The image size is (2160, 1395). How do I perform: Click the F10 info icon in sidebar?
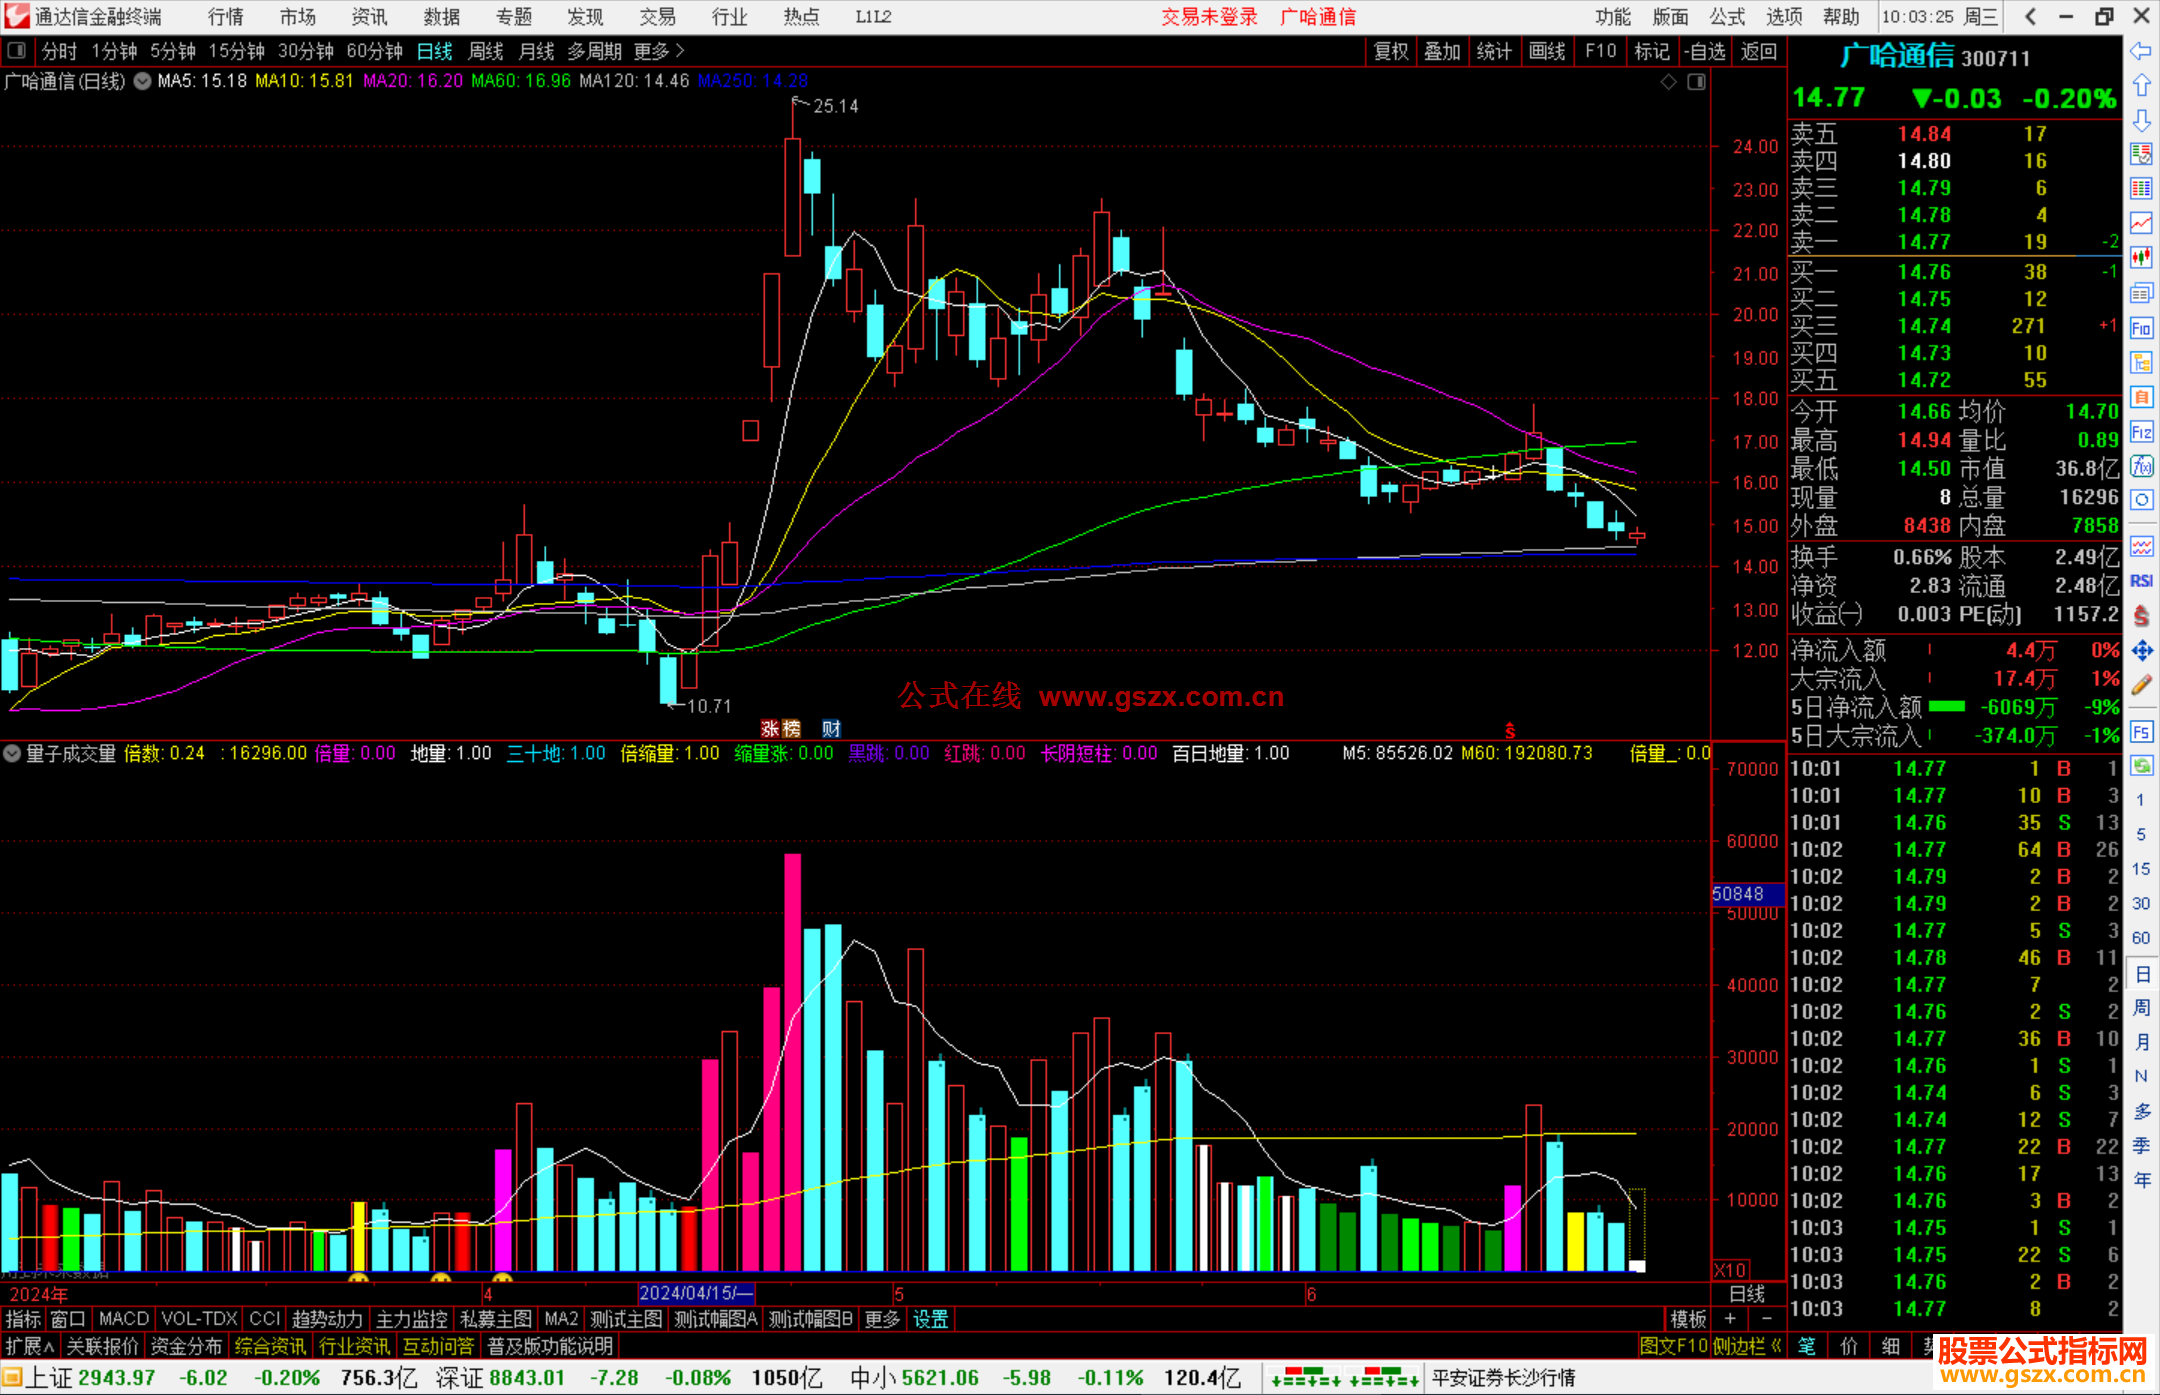tap(2141, 328)
